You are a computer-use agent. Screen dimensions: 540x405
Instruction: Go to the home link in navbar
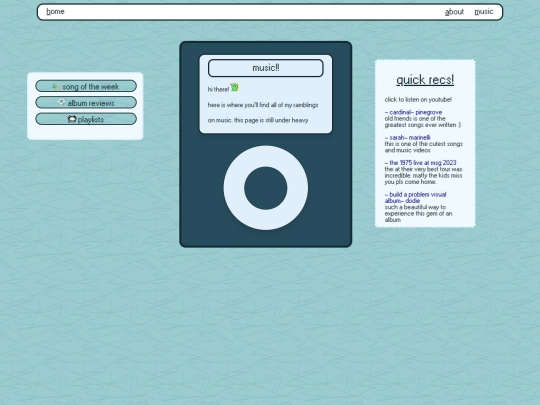click(55, 12)
